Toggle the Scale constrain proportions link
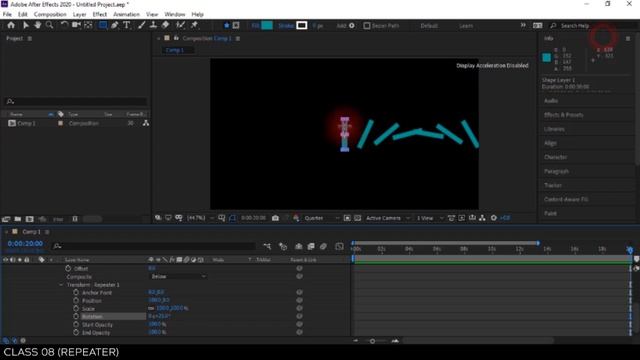 (x=151, y=308)
